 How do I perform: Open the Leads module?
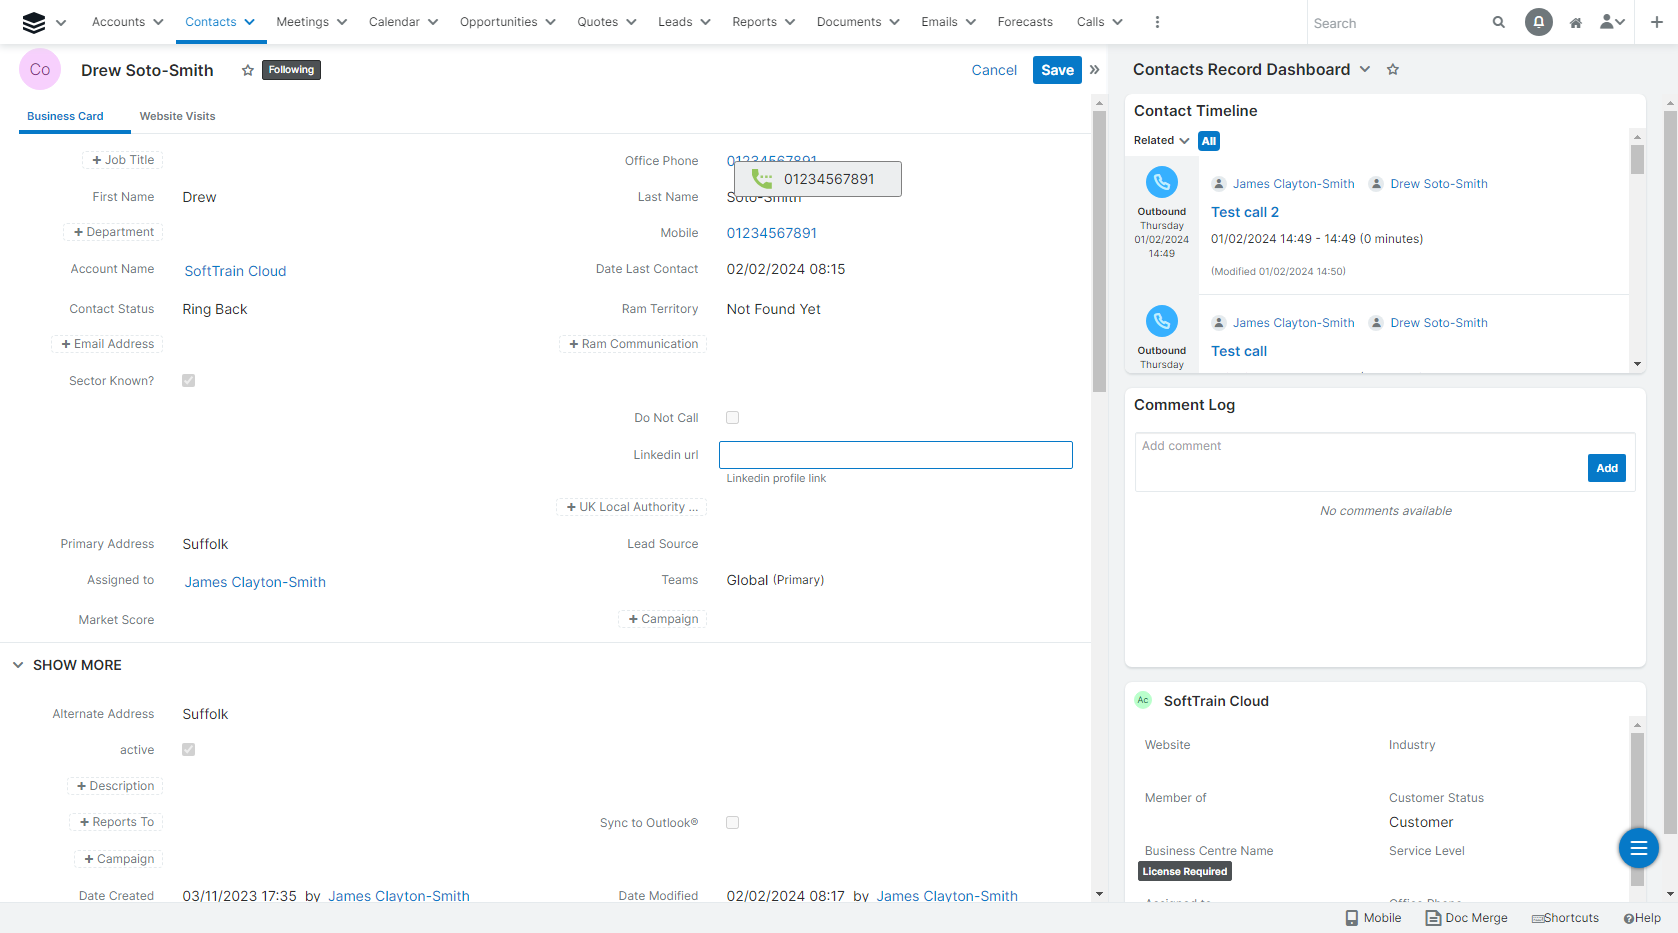coord(675,22)
